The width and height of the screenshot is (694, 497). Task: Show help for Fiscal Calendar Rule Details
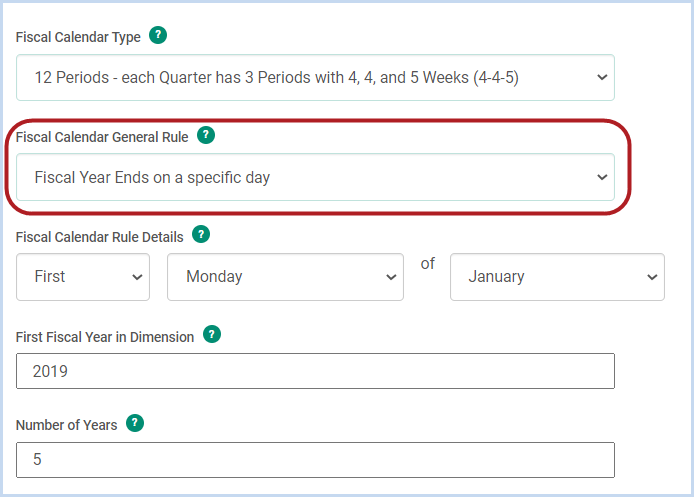201,234
